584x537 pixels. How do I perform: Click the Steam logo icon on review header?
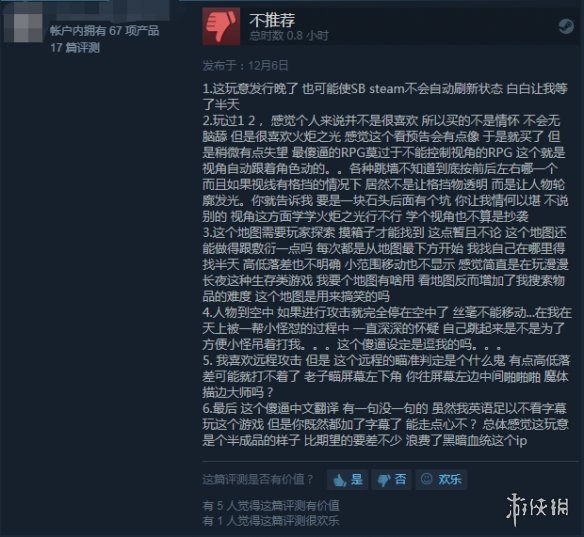click(x=566, y=26)
